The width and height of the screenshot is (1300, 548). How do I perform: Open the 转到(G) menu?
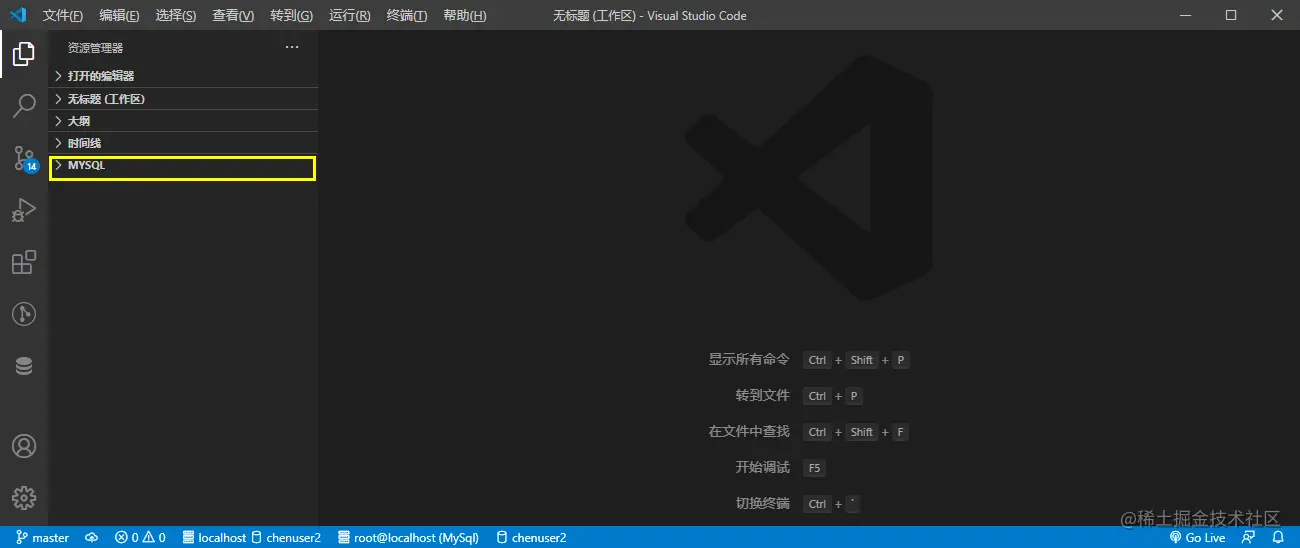pyautogui.click(x=291, y=15)
